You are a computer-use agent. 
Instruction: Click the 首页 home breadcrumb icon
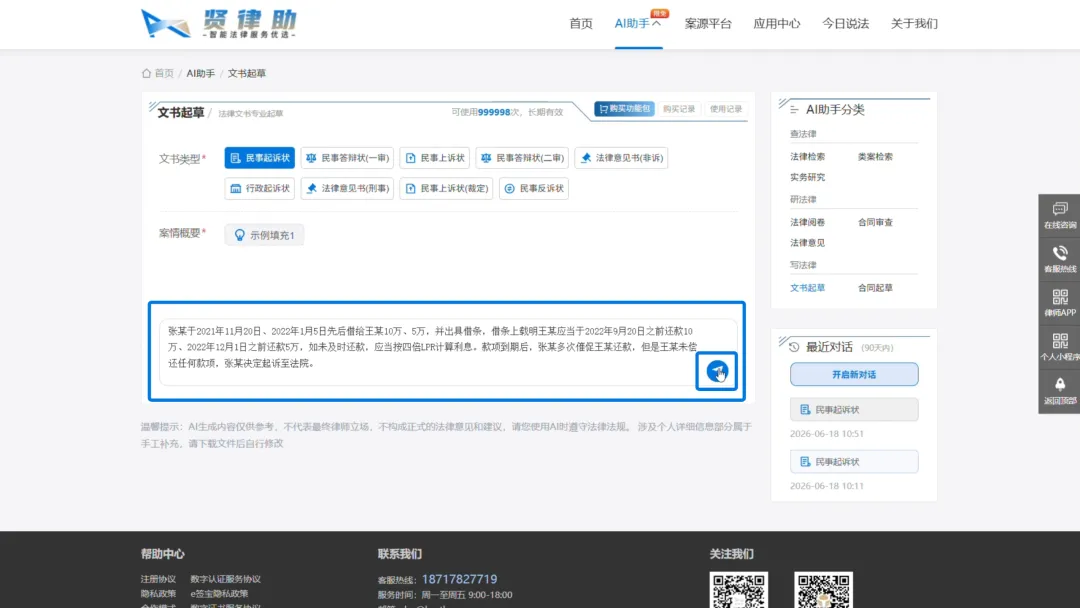(146, 73)
